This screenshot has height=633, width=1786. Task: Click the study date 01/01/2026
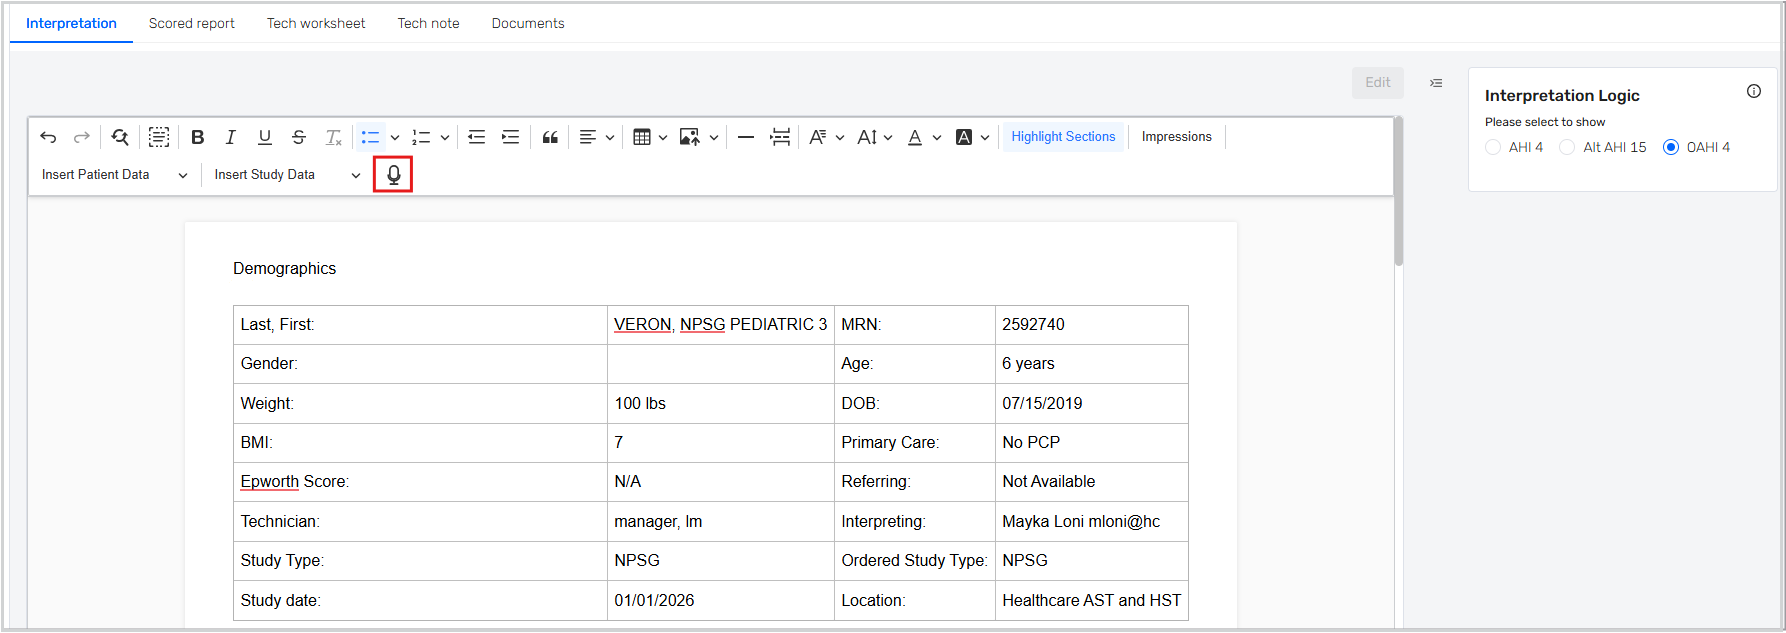pos(654,601)
